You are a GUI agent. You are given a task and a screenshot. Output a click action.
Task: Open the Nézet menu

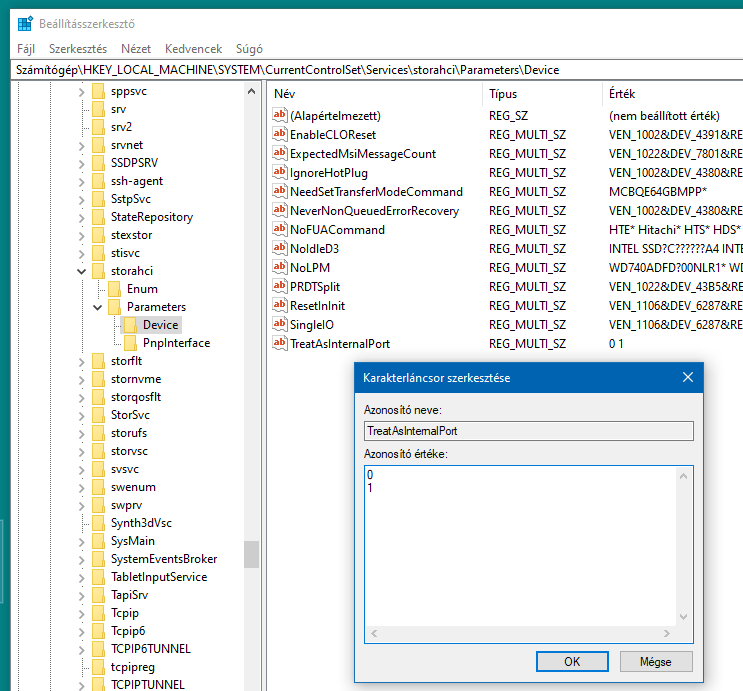click(x=136, y=49)
